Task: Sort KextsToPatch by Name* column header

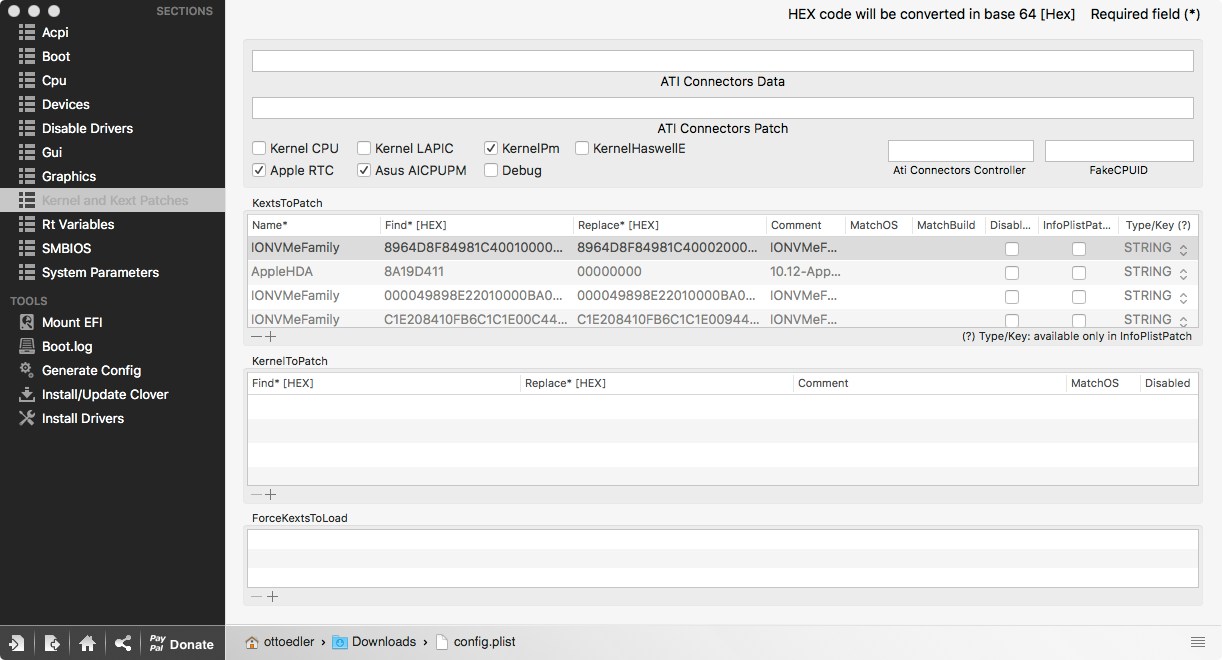Action: 314,225
